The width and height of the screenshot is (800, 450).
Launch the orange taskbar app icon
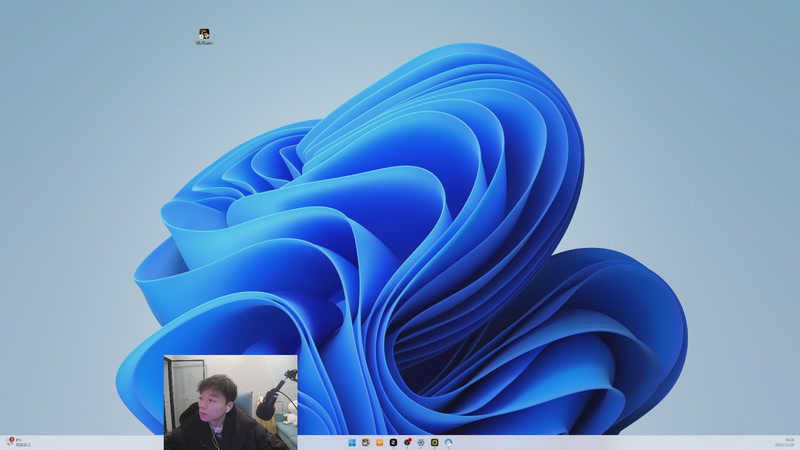[380, 442]
